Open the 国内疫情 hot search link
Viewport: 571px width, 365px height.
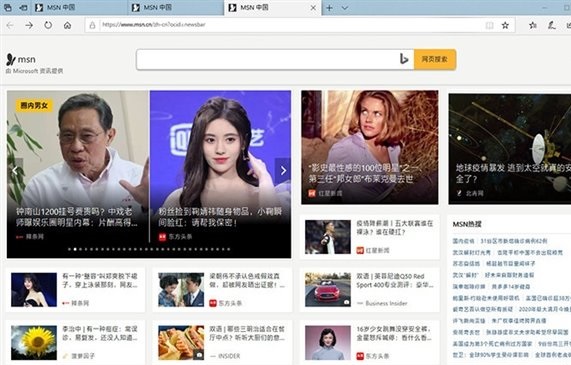(x=463, y=241)
